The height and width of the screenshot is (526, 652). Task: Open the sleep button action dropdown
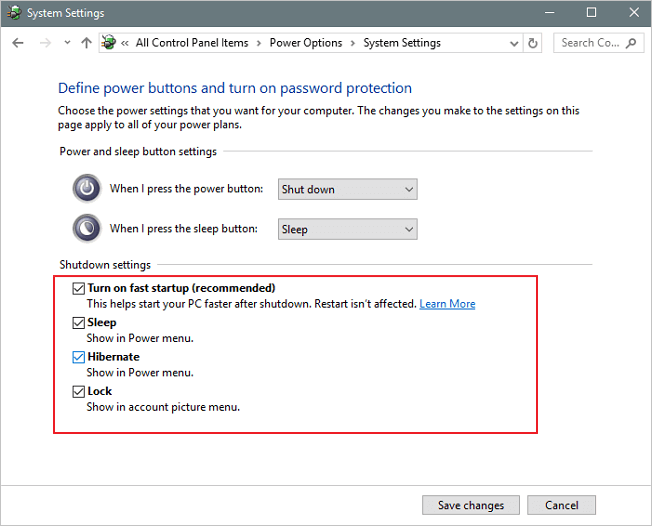click(347, 229)
